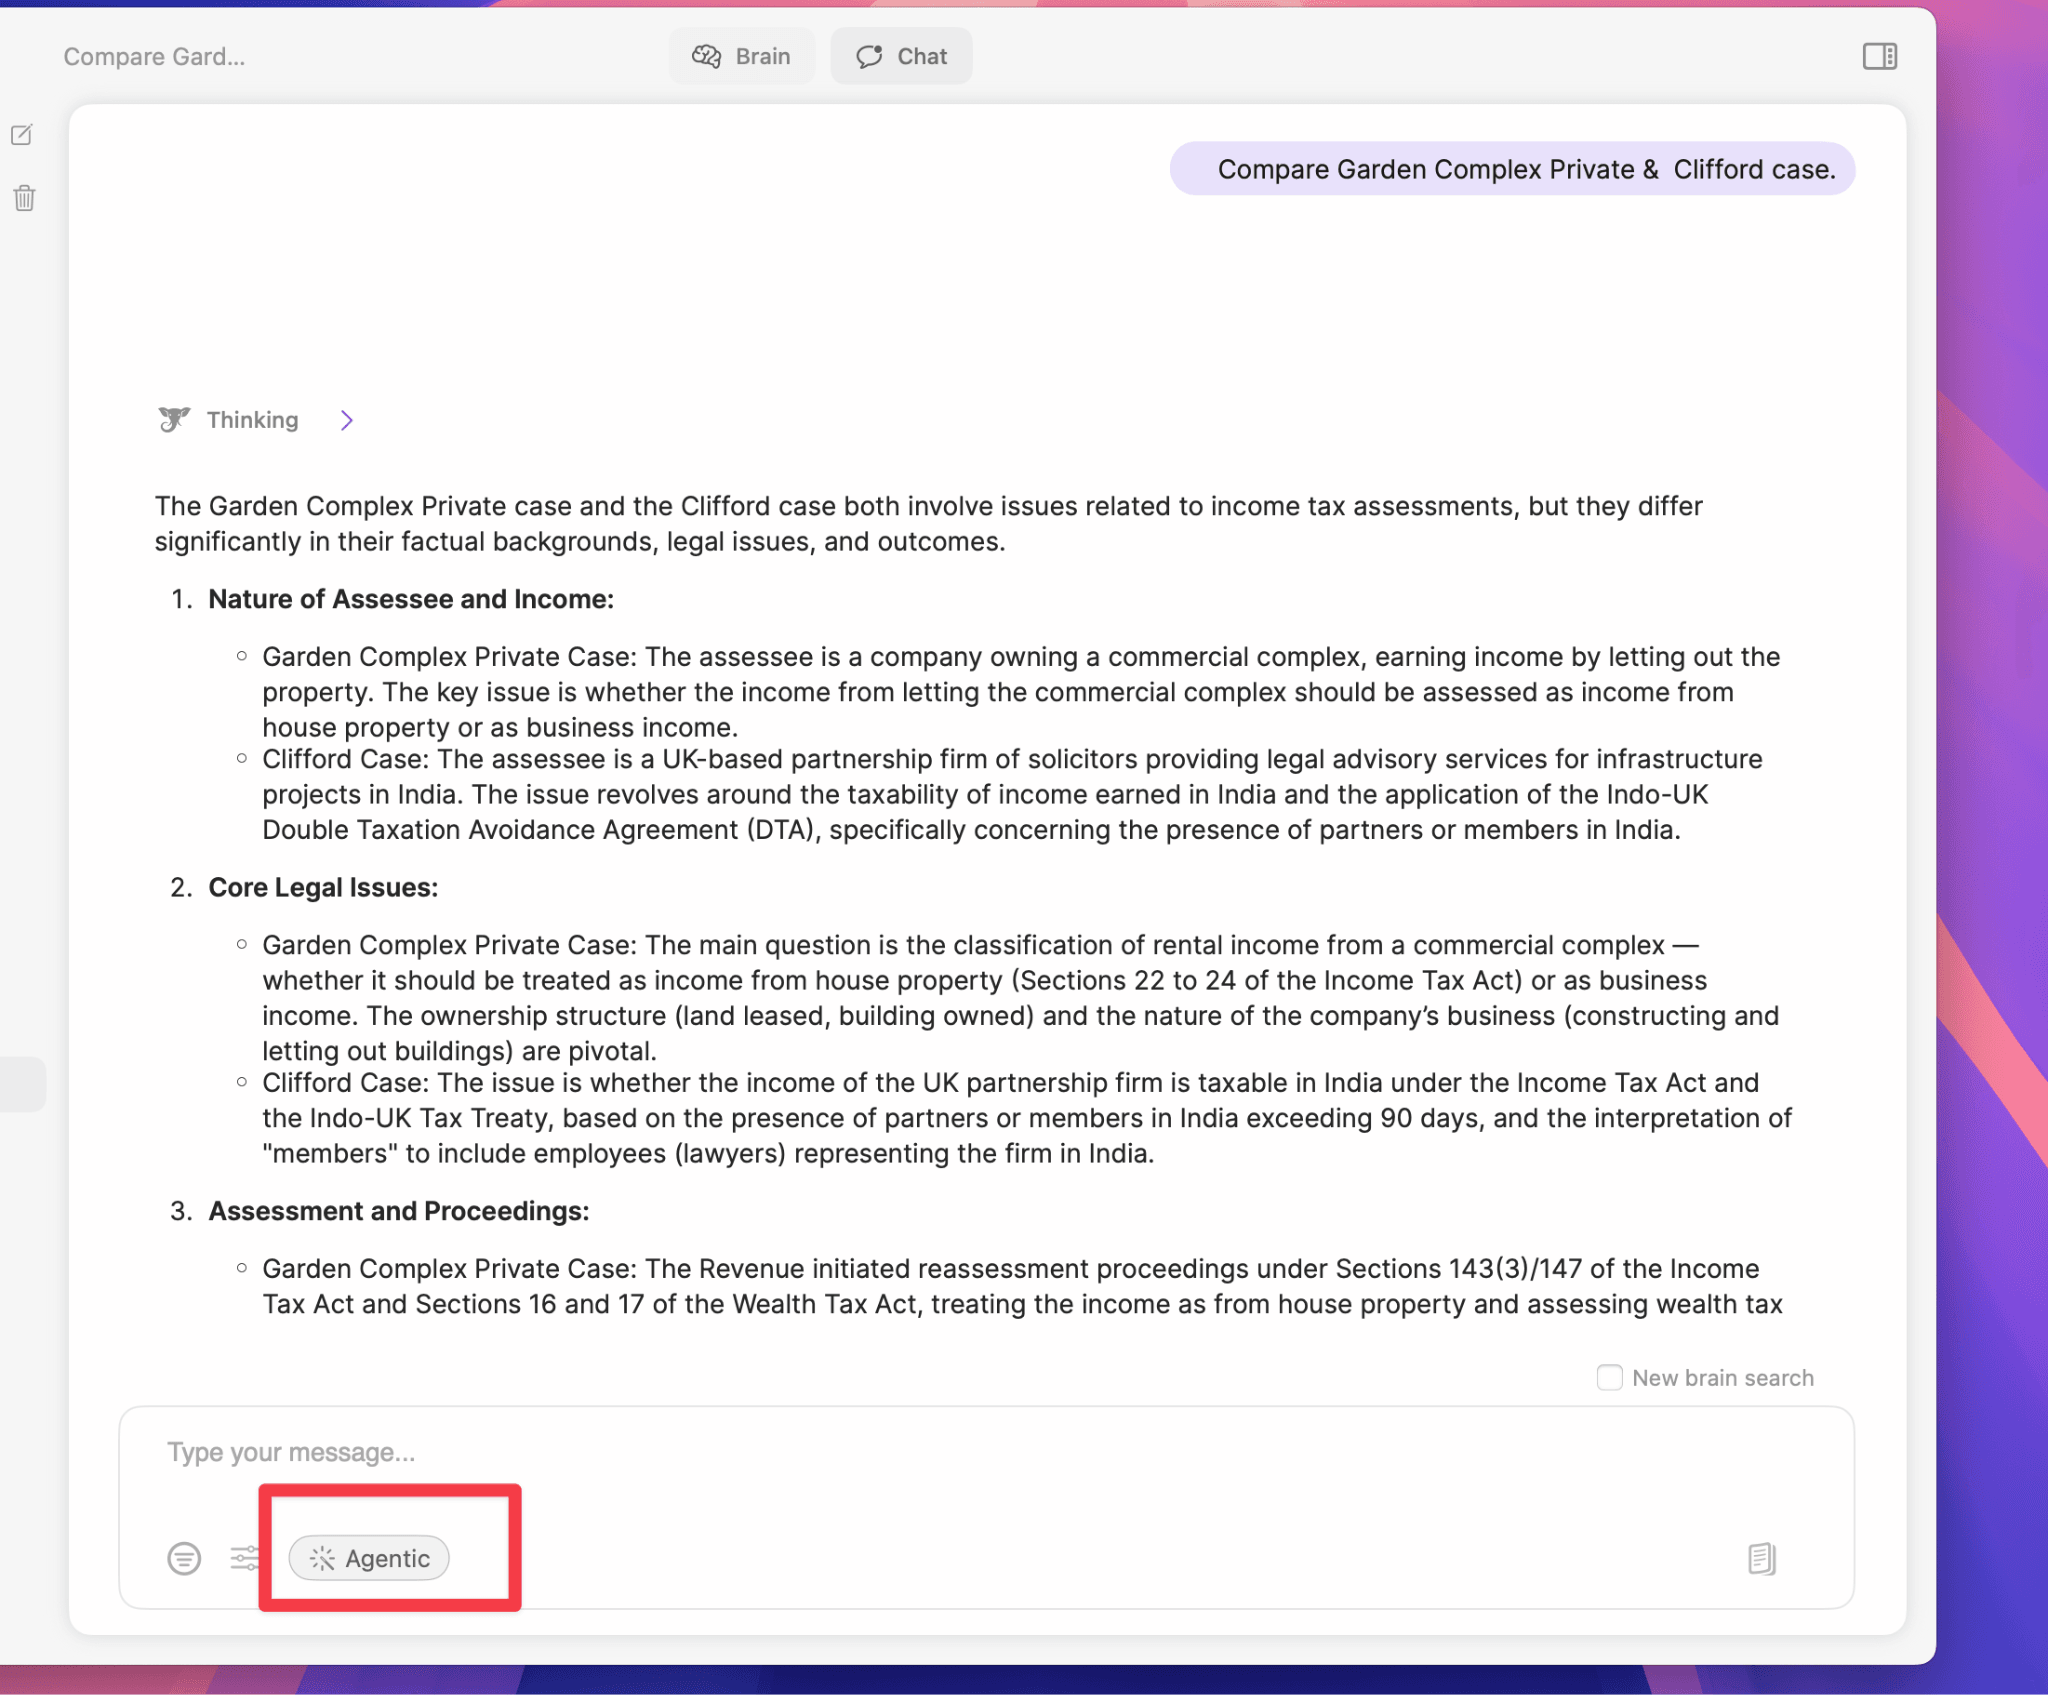Start a new chat with compose icon
Image resolution: width=2048 pixels, height=1695 pixels.
pos(22,134)
